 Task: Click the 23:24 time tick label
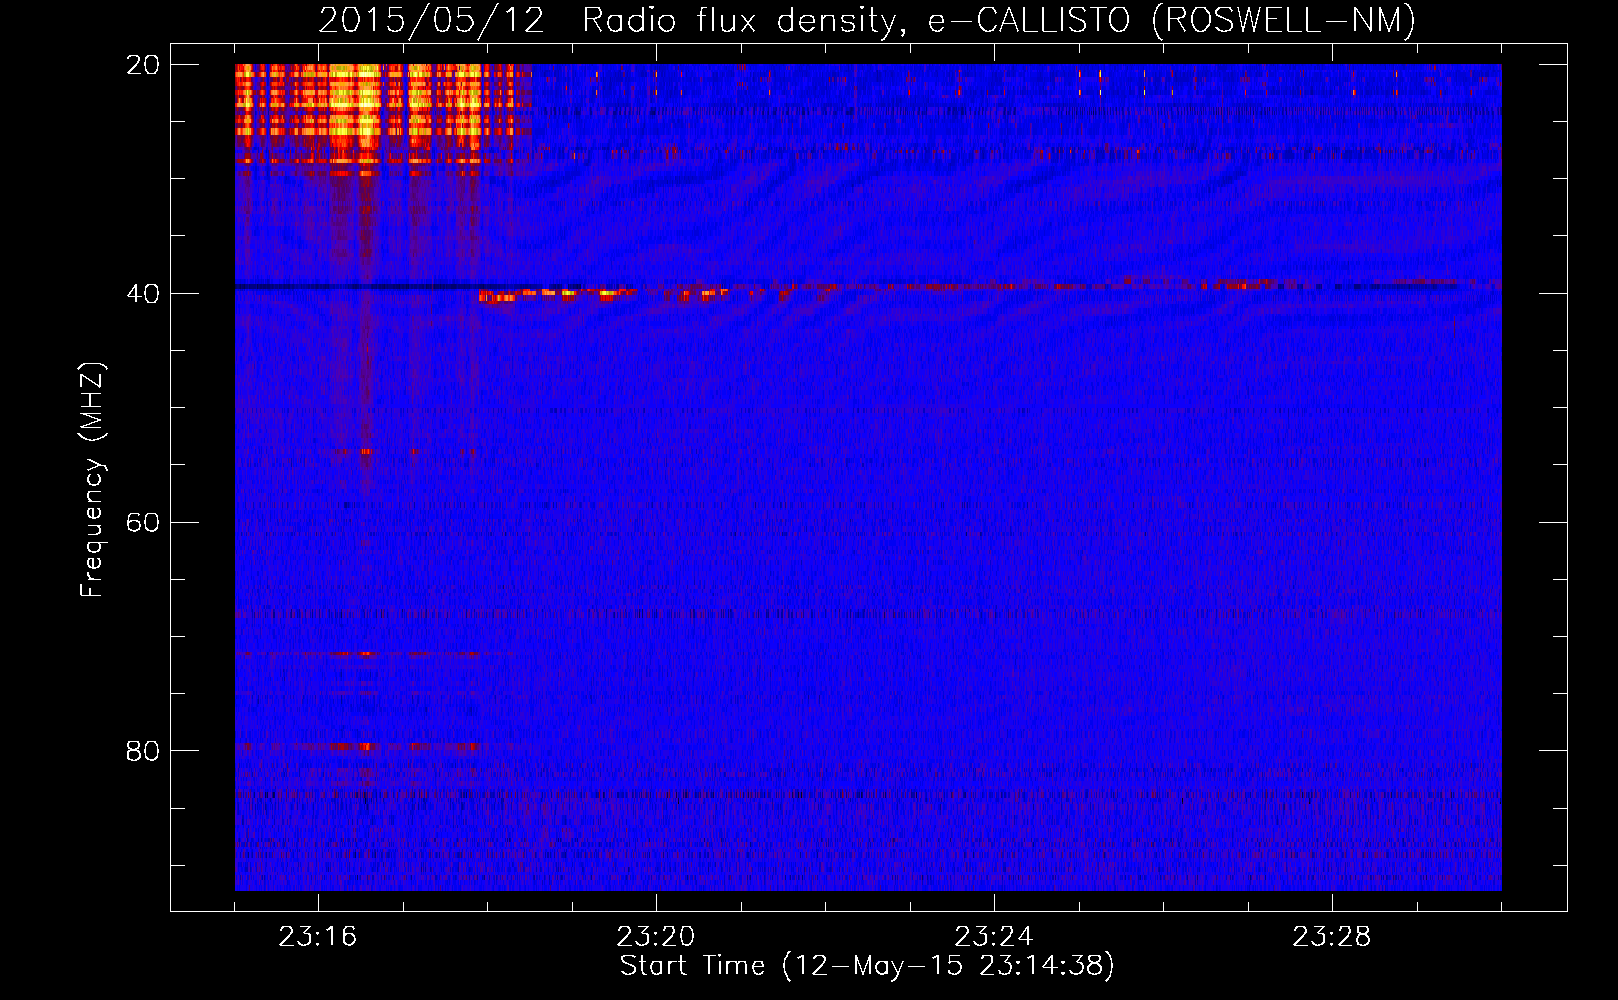994,937
